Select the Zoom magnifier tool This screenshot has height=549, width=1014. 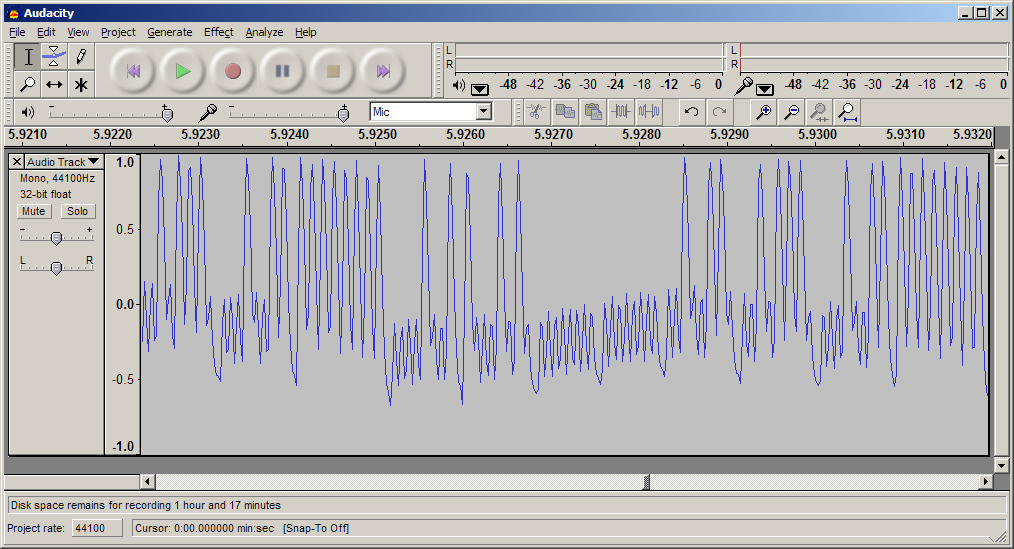tap(28, 84)
